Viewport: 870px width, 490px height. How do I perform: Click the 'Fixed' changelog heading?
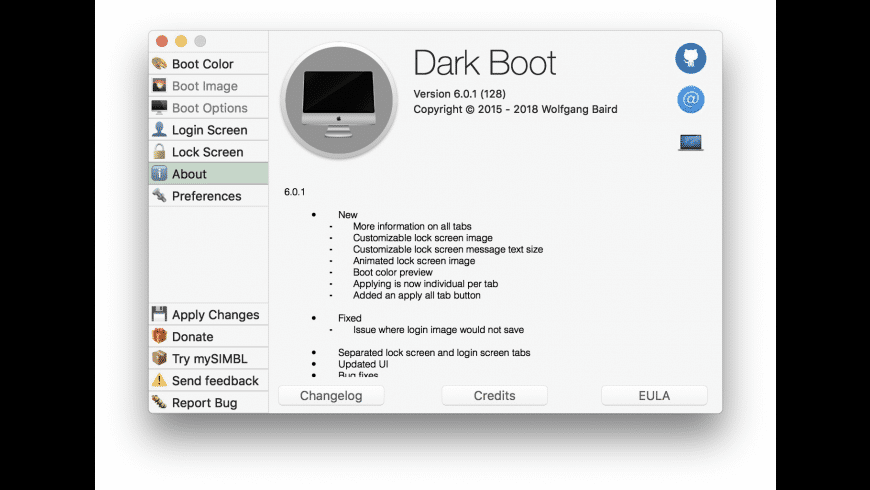[350, 318]
